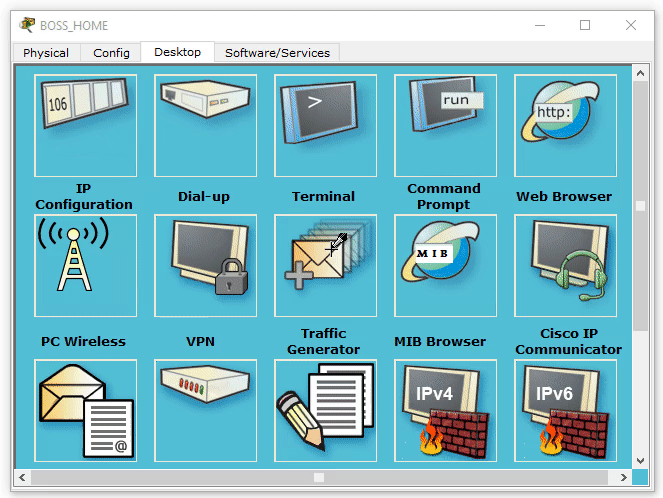Open the Command Prompt icon

pyautogui.click(x=446, y=126)
